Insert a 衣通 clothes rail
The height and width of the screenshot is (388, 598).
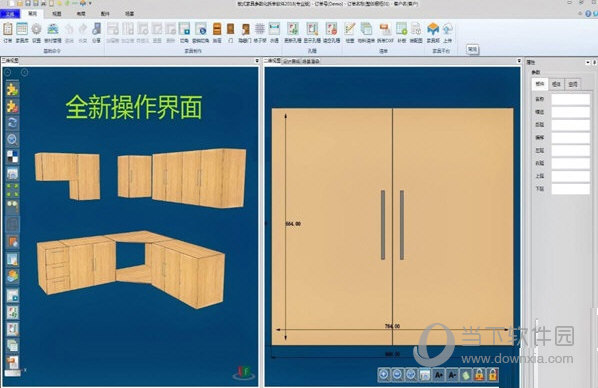[x=274, y=32]
